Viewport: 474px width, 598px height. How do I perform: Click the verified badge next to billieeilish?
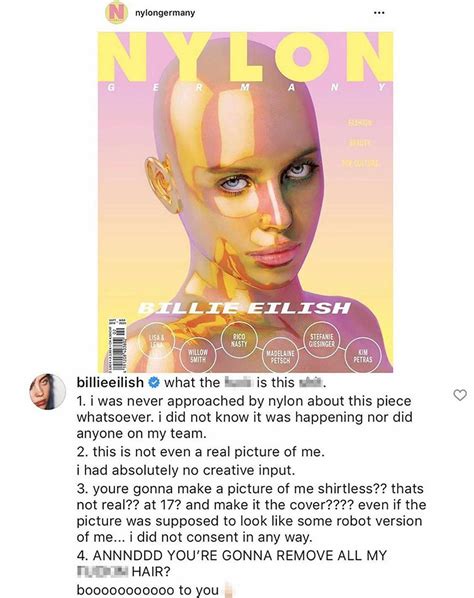coord(154,383)
